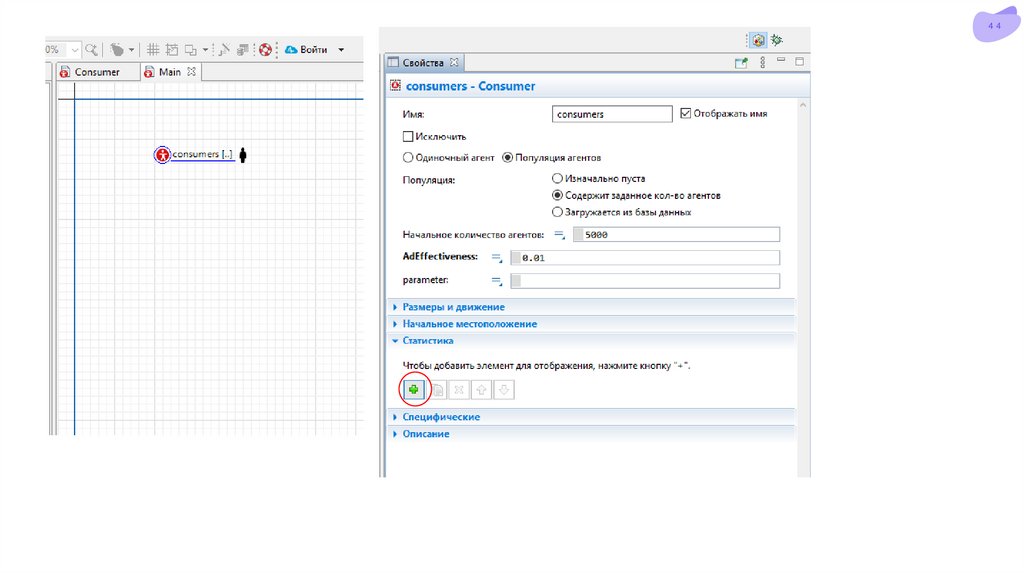Click the move-down arrow in Статистика
Screen dimensions: 1024x574
[x=504, y=390]
